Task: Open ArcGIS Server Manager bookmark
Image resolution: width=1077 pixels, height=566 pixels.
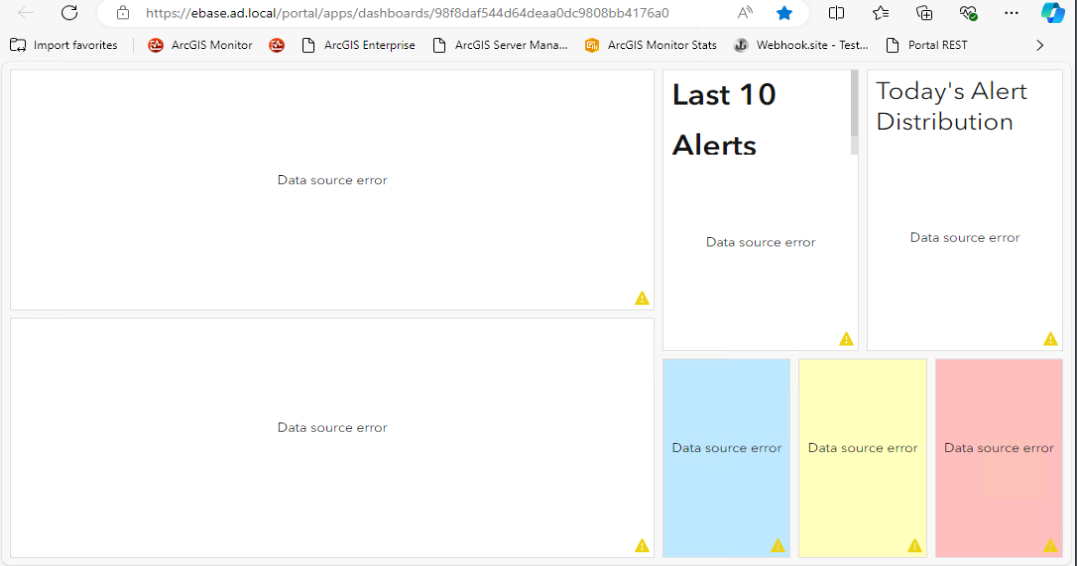Action: [499, 45]
